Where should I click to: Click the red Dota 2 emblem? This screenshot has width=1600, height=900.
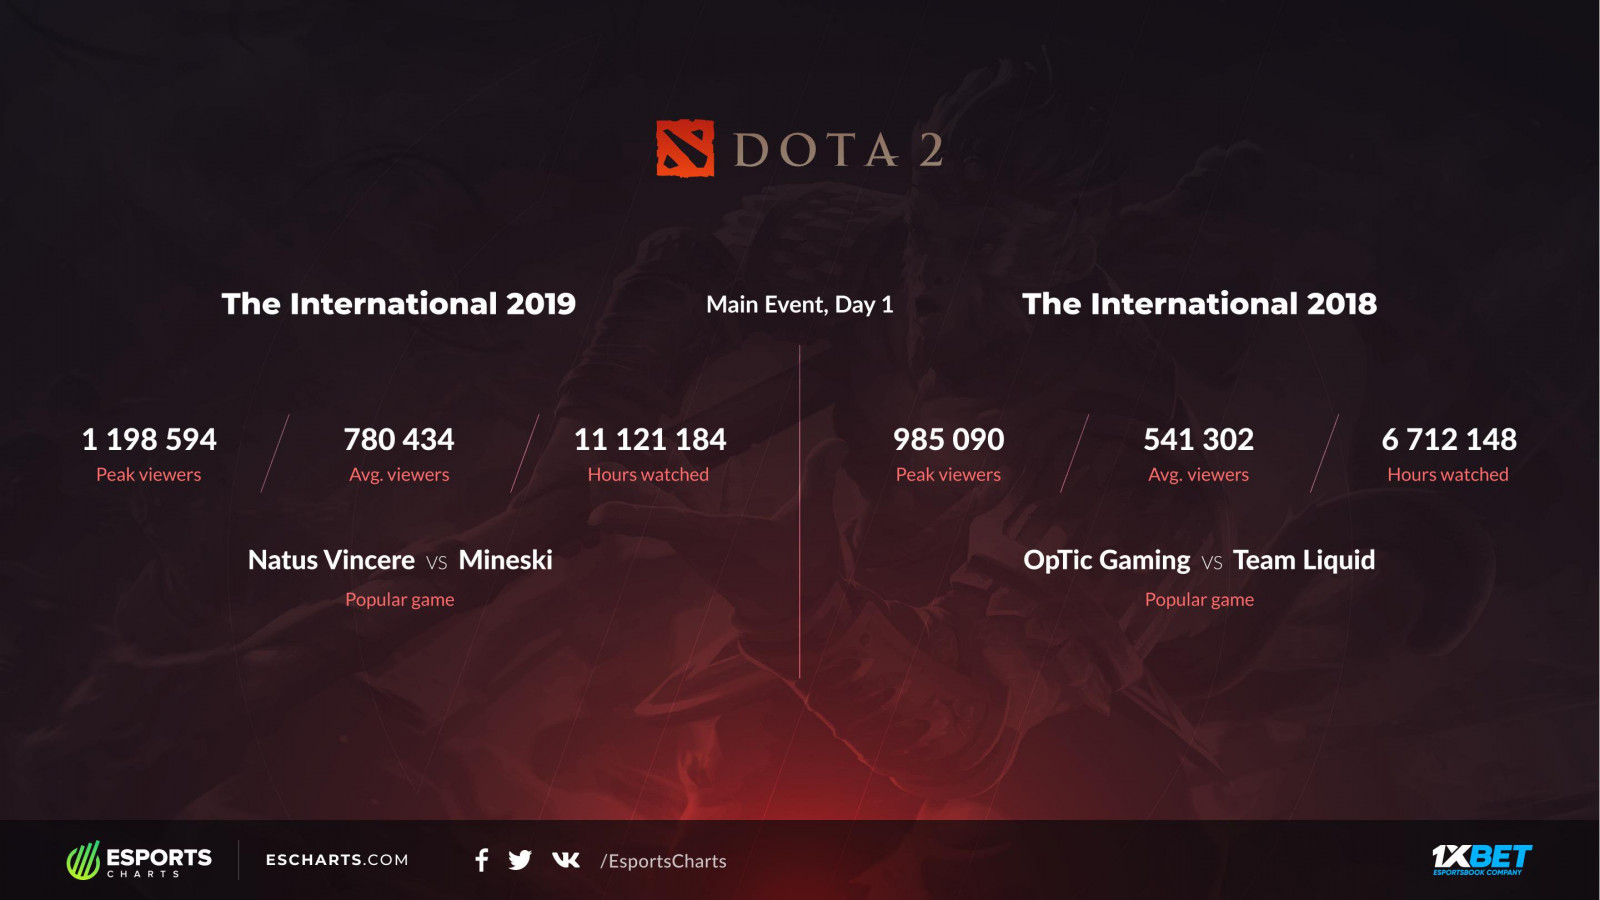click(685, 149)
